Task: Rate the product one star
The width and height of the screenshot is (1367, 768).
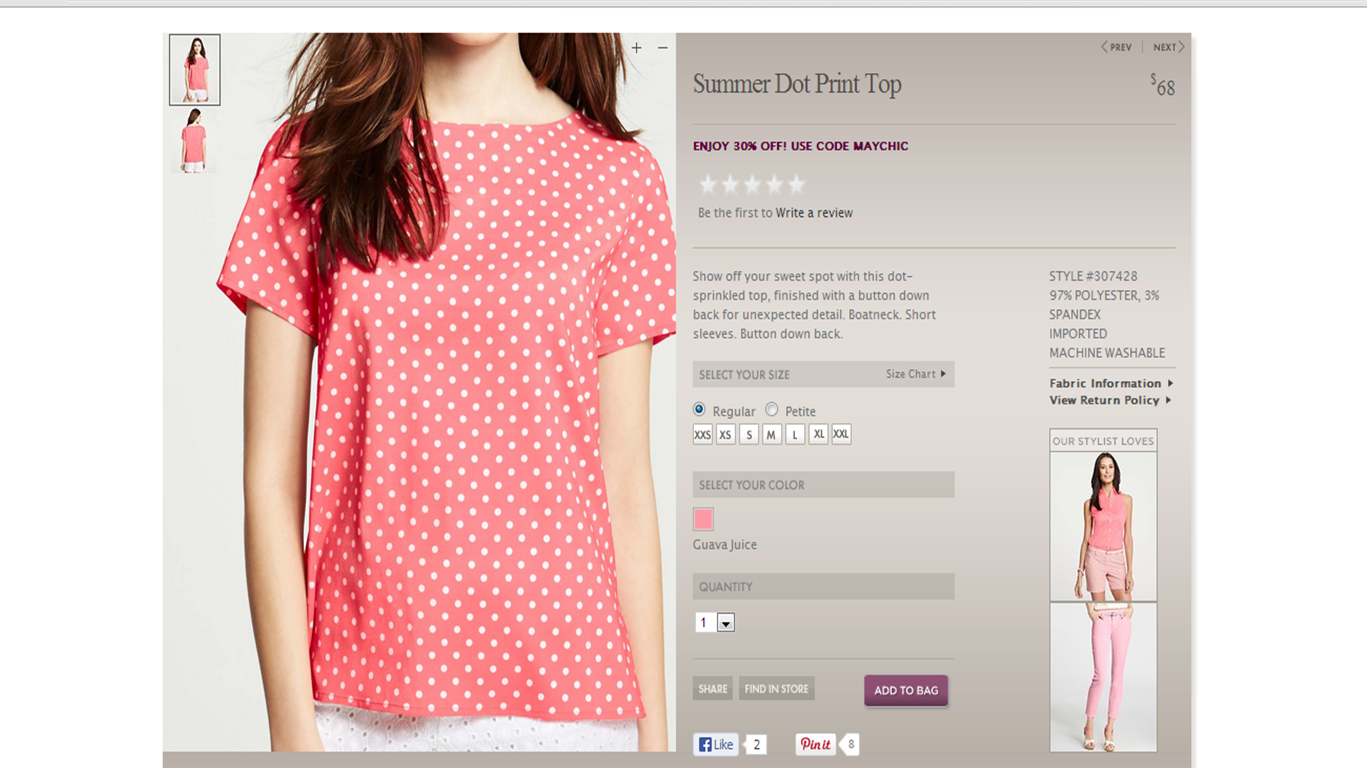Action: 708,184
